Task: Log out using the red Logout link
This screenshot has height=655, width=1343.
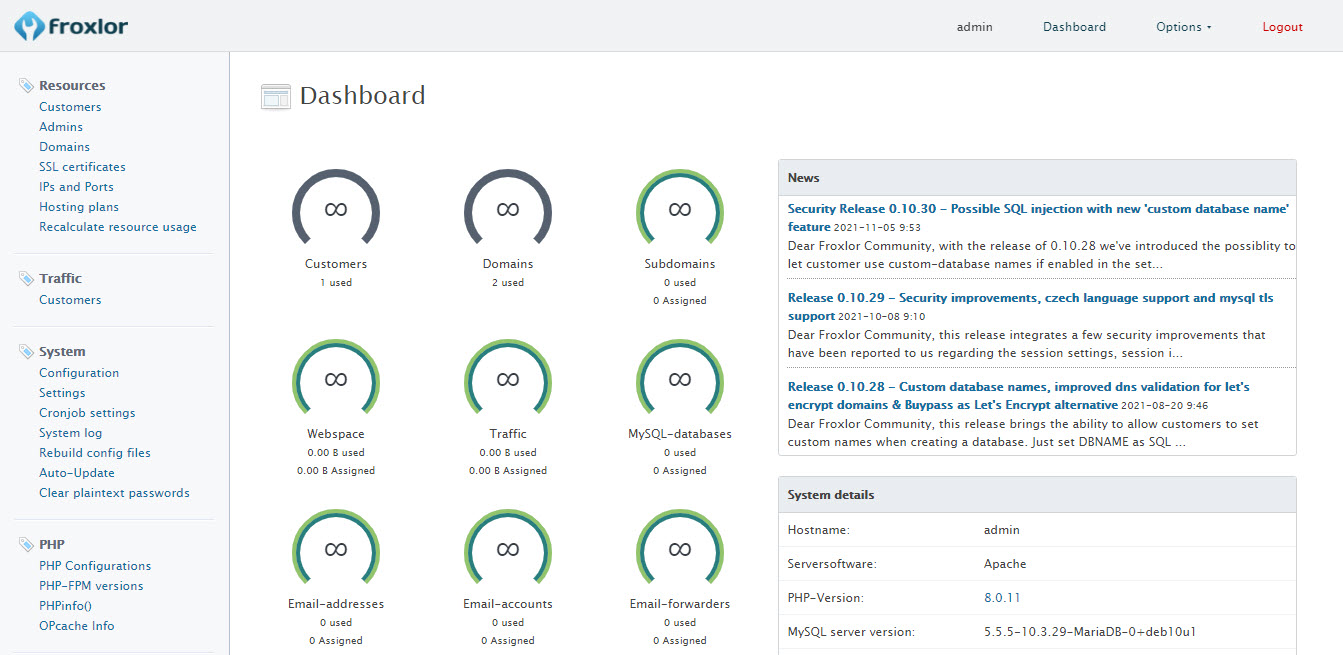Action: (x=1282, y=27)
